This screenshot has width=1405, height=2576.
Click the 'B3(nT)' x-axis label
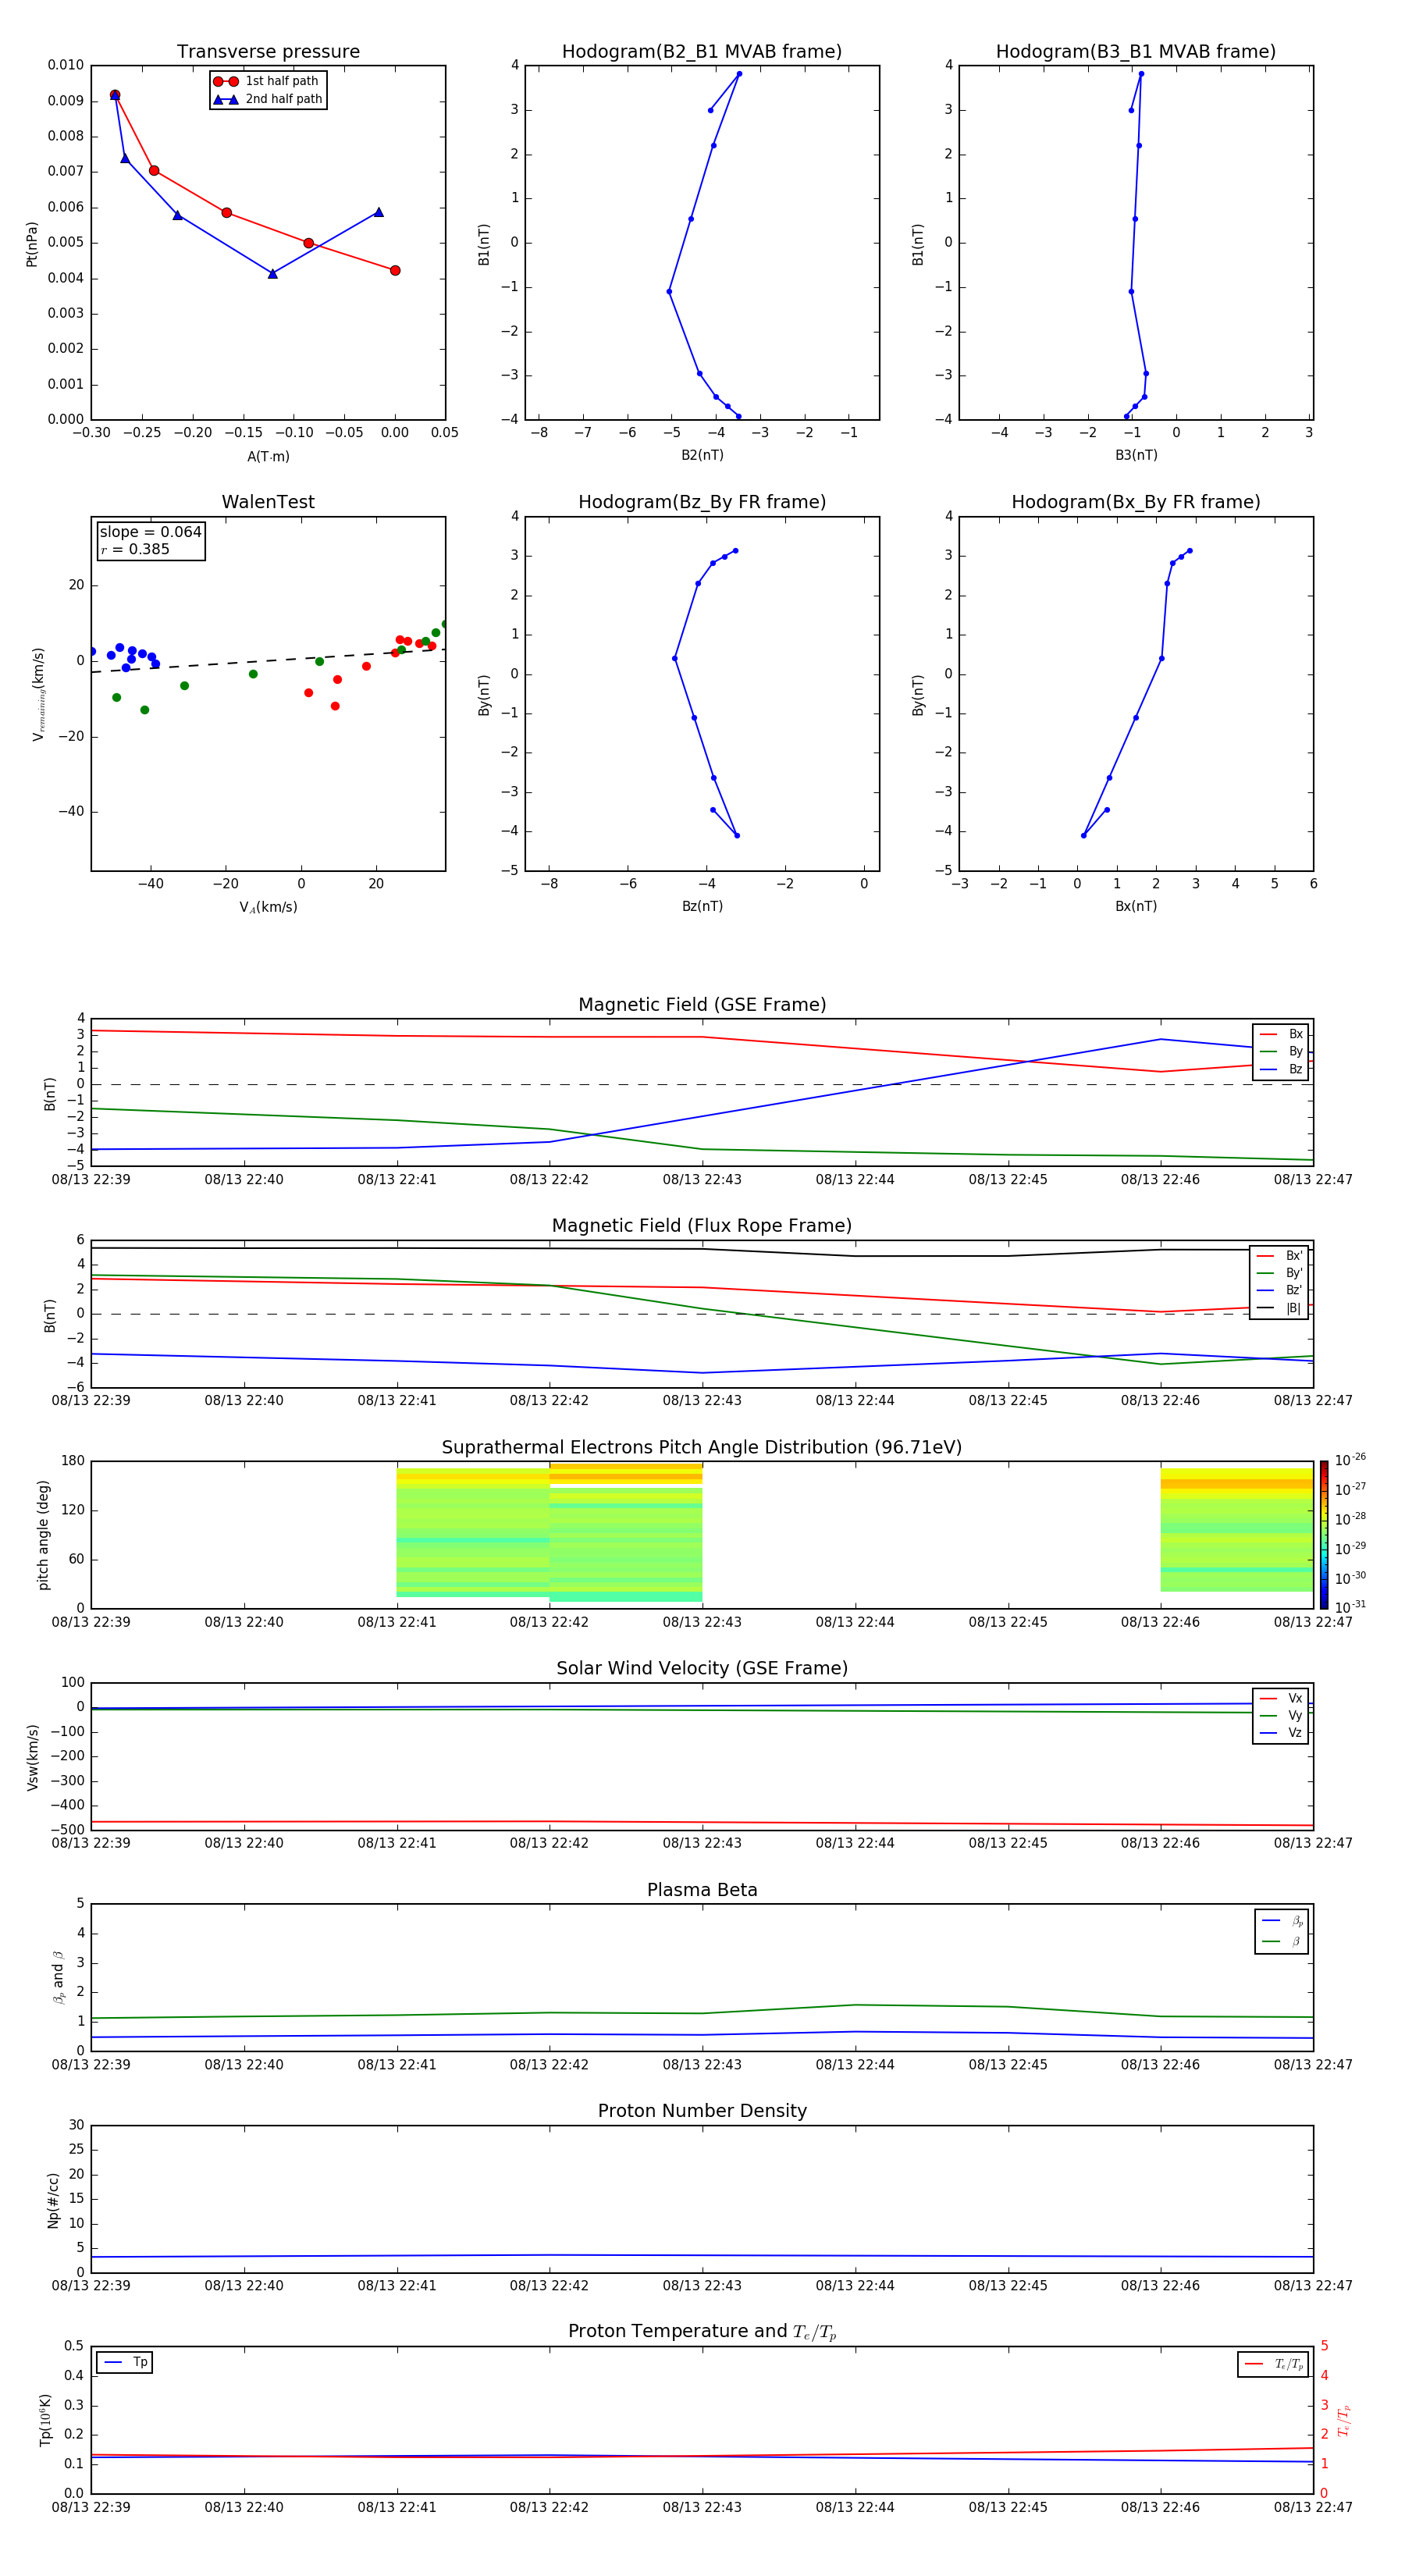click(x=1136, y=455)
